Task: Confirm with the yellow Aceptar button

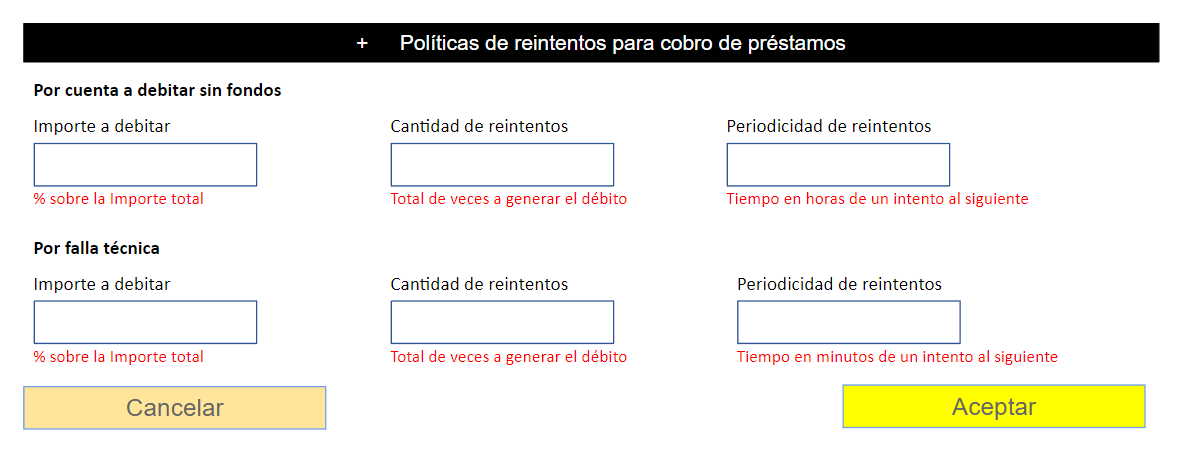Action: 994,407
